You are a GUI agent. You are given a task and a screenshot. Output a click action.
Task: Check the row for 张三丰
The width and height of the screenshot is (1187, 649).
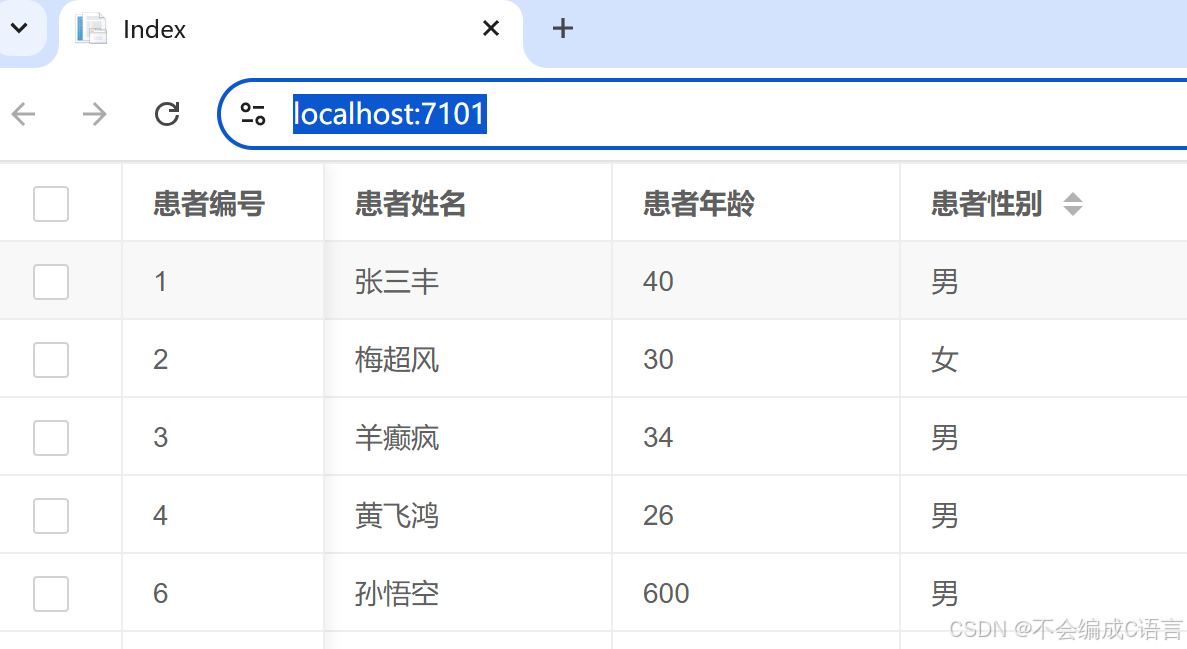(x=51, y=282)
